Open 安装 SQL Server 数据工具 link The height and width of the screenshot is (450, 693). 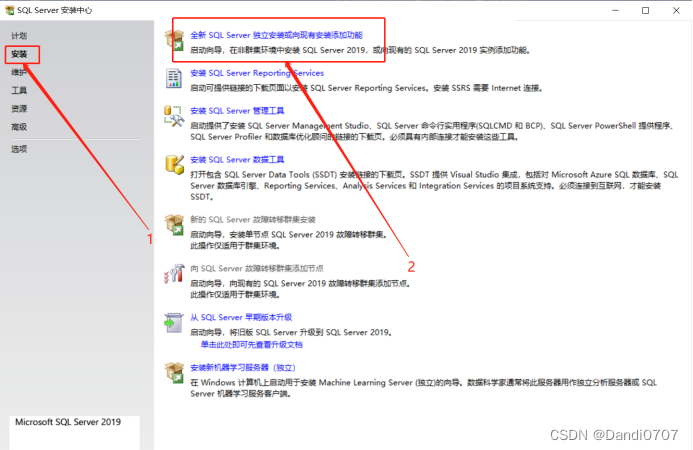(237, 160)
